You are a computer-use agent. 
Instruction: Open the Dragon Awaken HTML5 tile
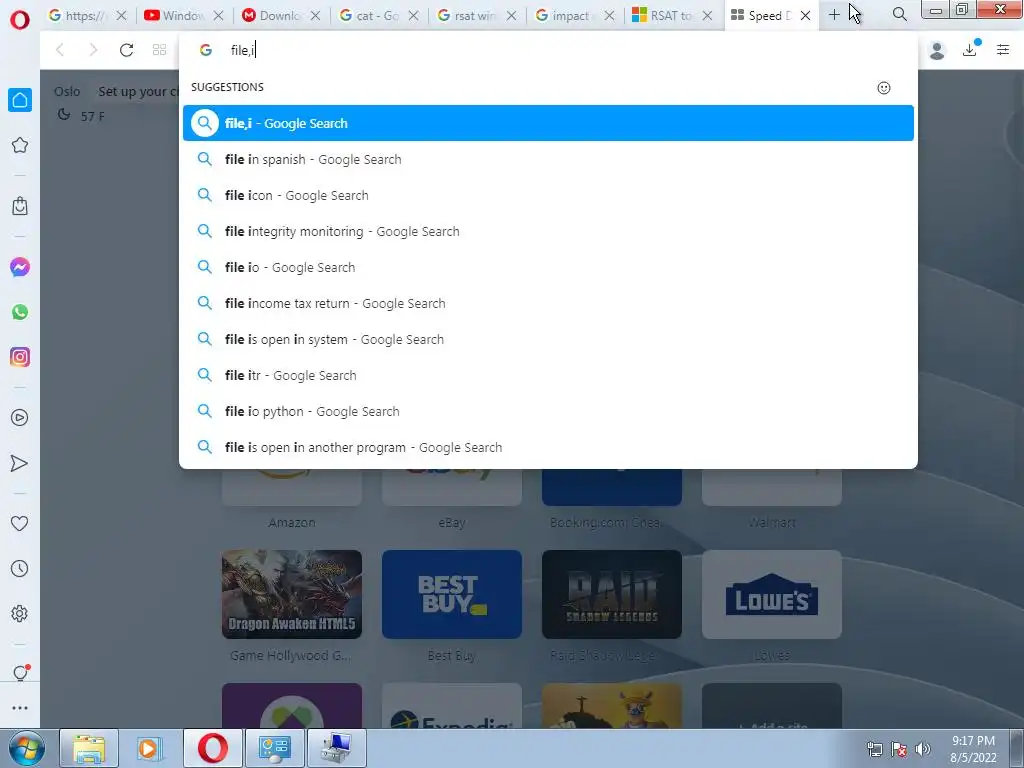(292, 594)
